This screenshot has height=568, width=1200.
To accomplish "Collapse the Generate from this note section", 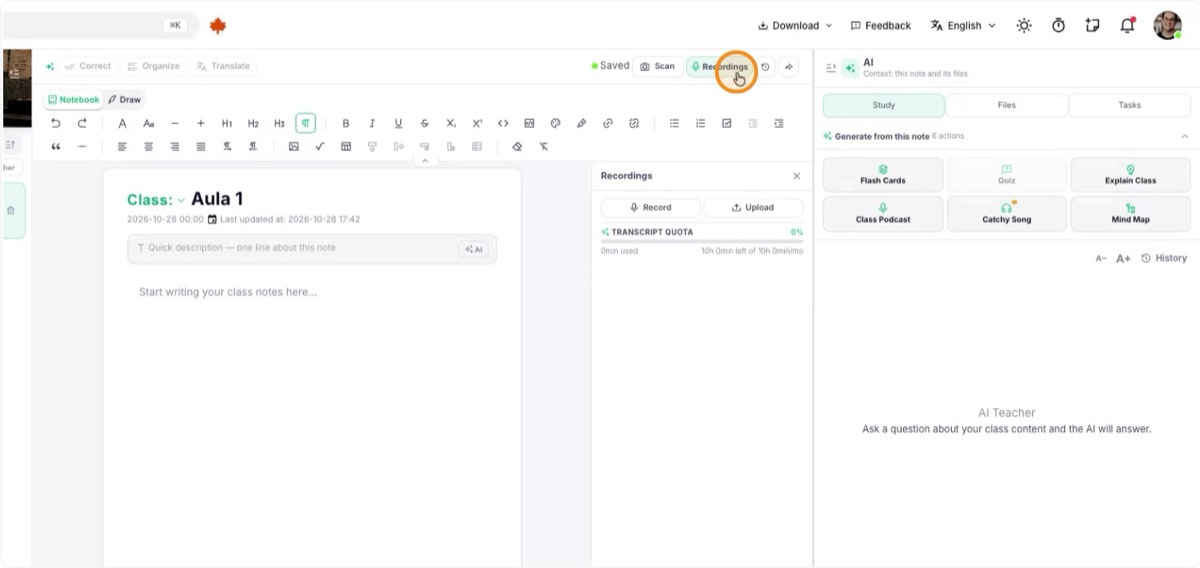I will click(x=1185, y=136).
